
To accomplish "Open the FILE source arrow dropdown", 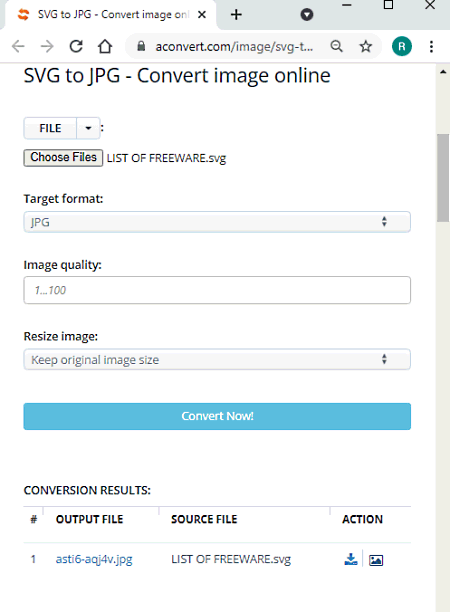I will (88, 128).
